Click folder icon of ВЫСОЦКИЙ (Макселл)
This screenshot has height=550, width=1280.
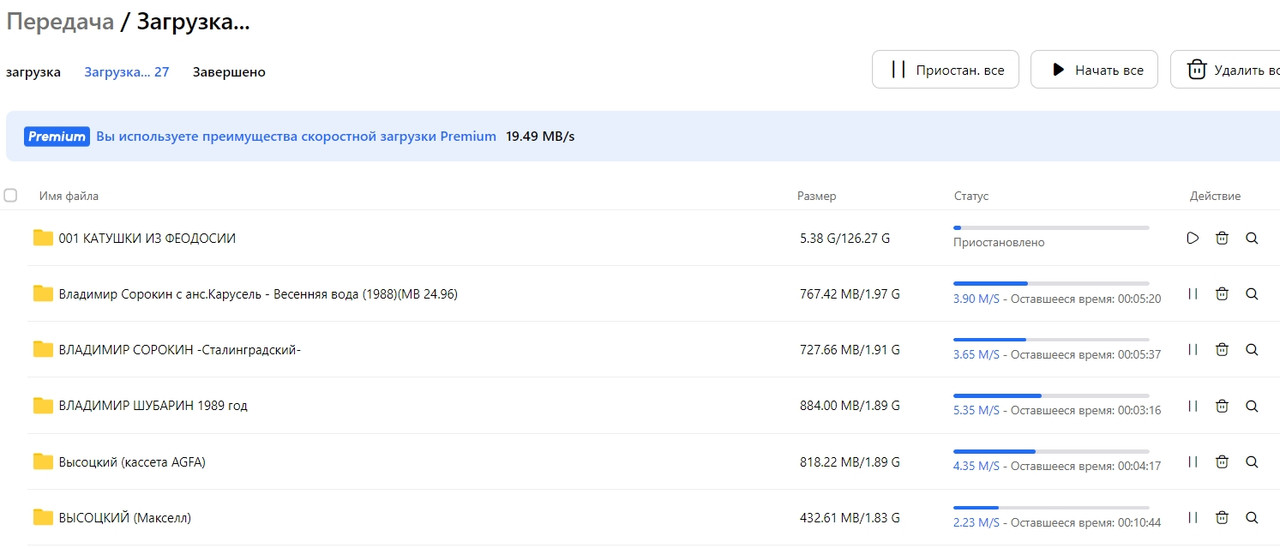pyautogui.click(x=43, y=518)
